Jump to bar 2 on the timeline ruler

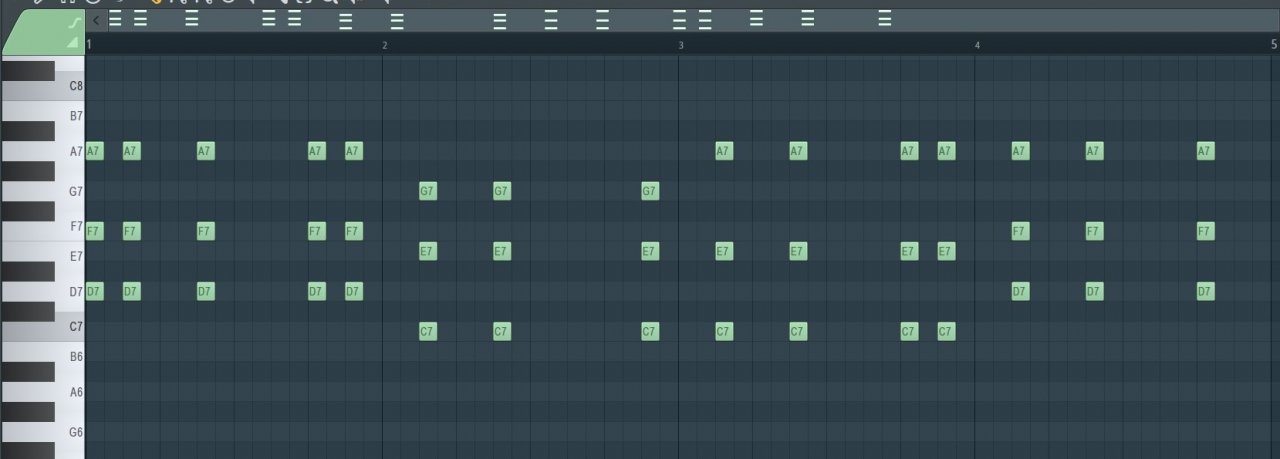coord(385,45)
